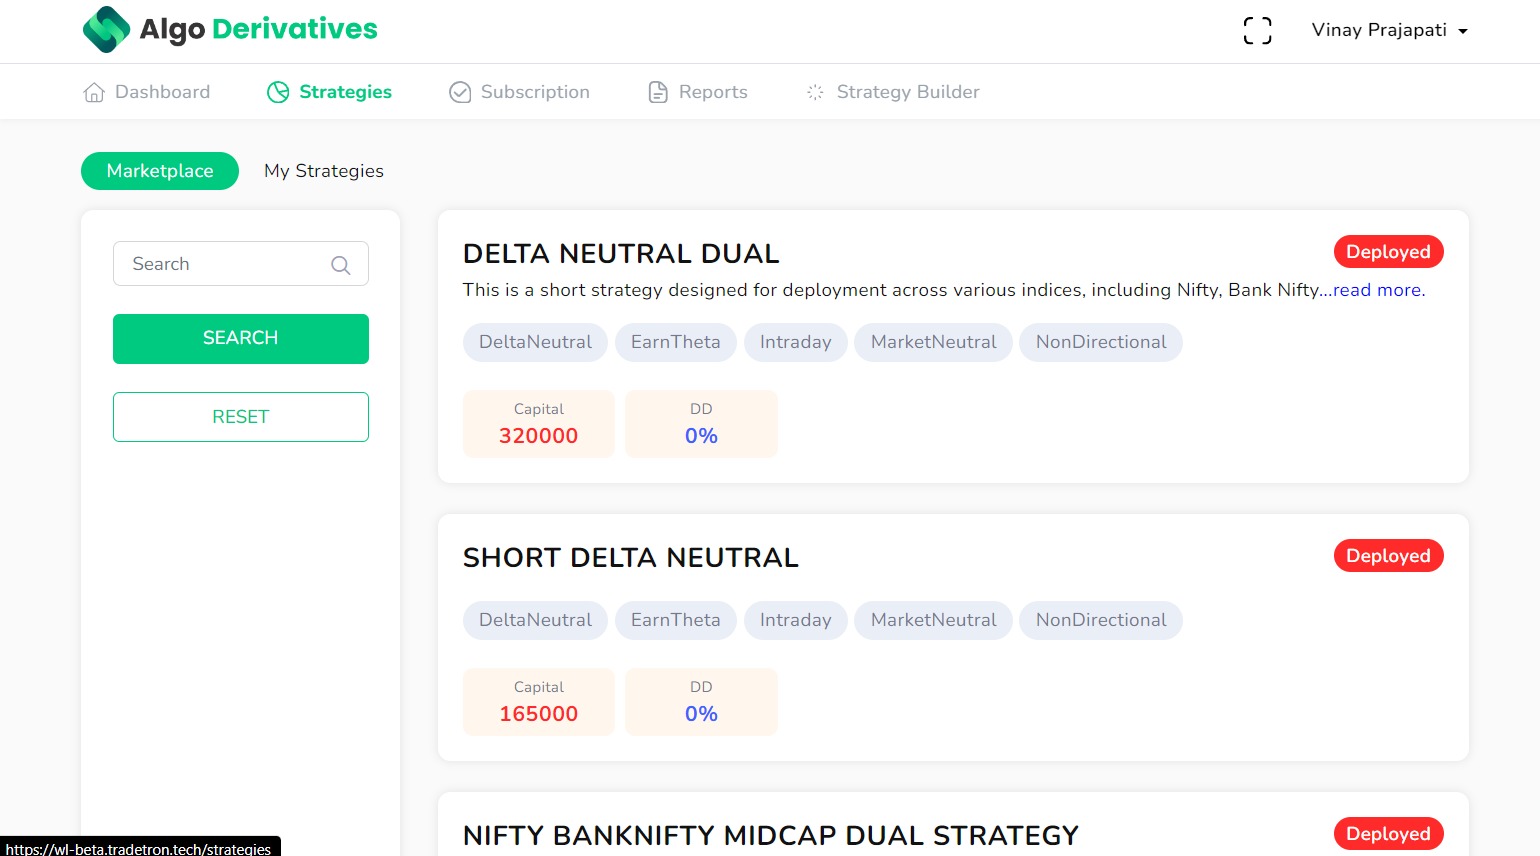Viewport: 1540px width, 856px height.
Task: Click Deployed badge on DELTA NEUTRAL DUAL
Action: click(x=1387, y=252)
